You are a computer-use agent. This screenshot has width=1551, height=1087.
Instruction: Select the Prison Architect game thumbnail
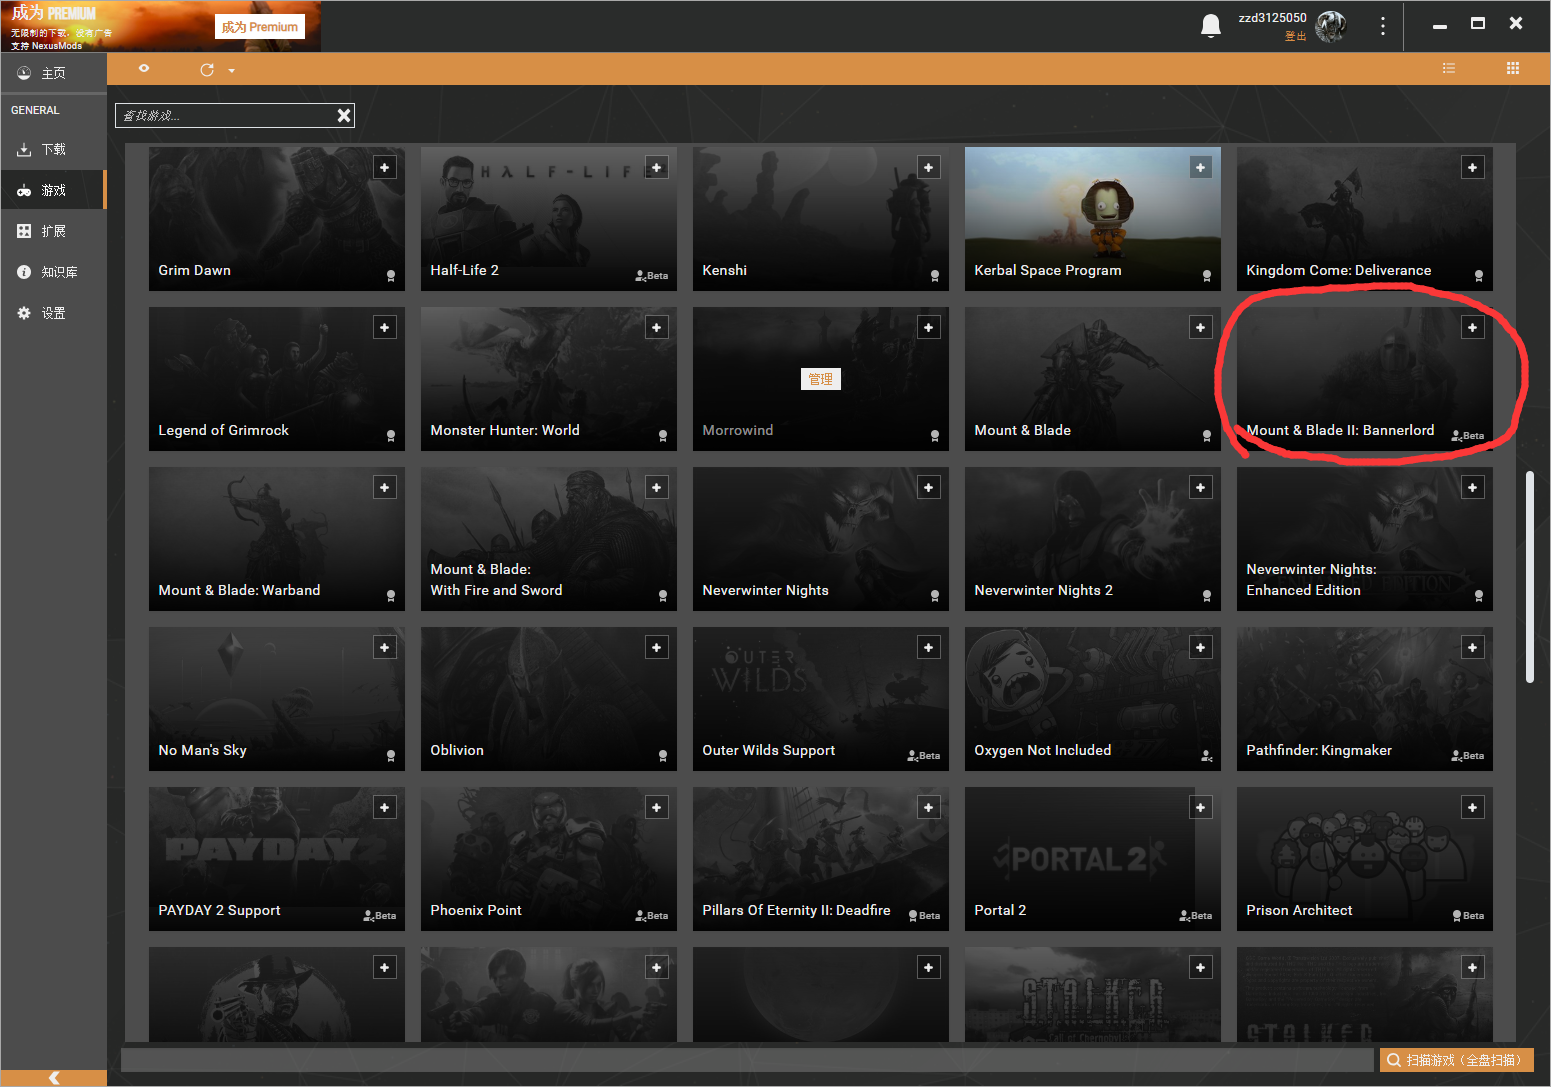[1365, 859]
